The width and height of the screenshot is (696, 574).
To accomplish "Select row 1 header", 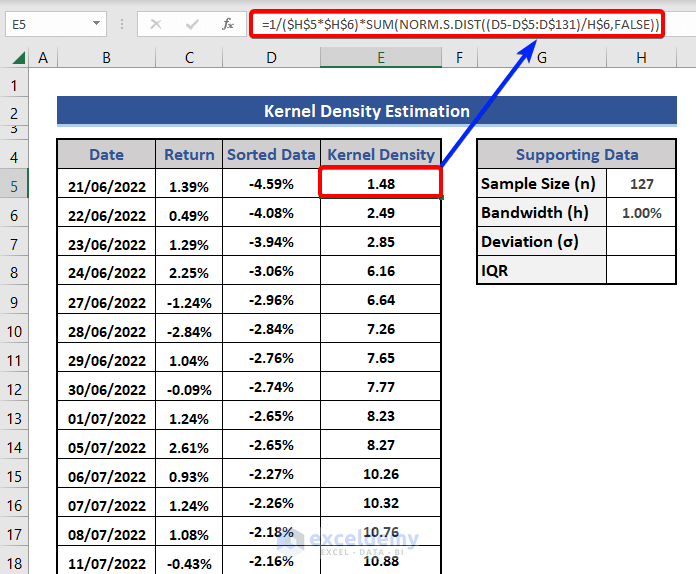I will coord(14,85).
